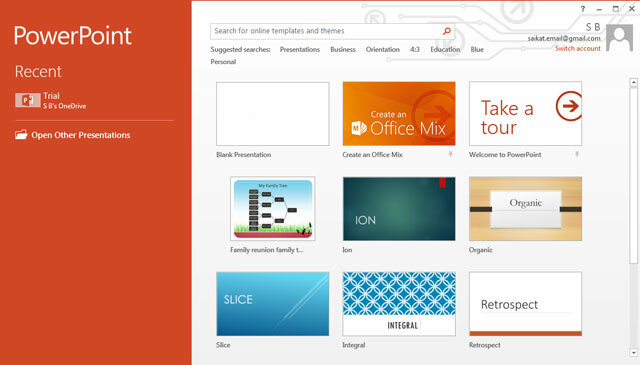Click the user profile avatar picture

coord(619,38)
